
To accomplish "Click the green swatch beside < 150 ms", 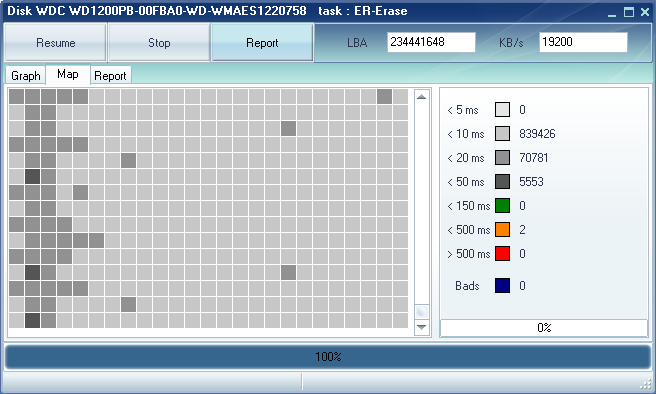I will (x=502, y=206).
